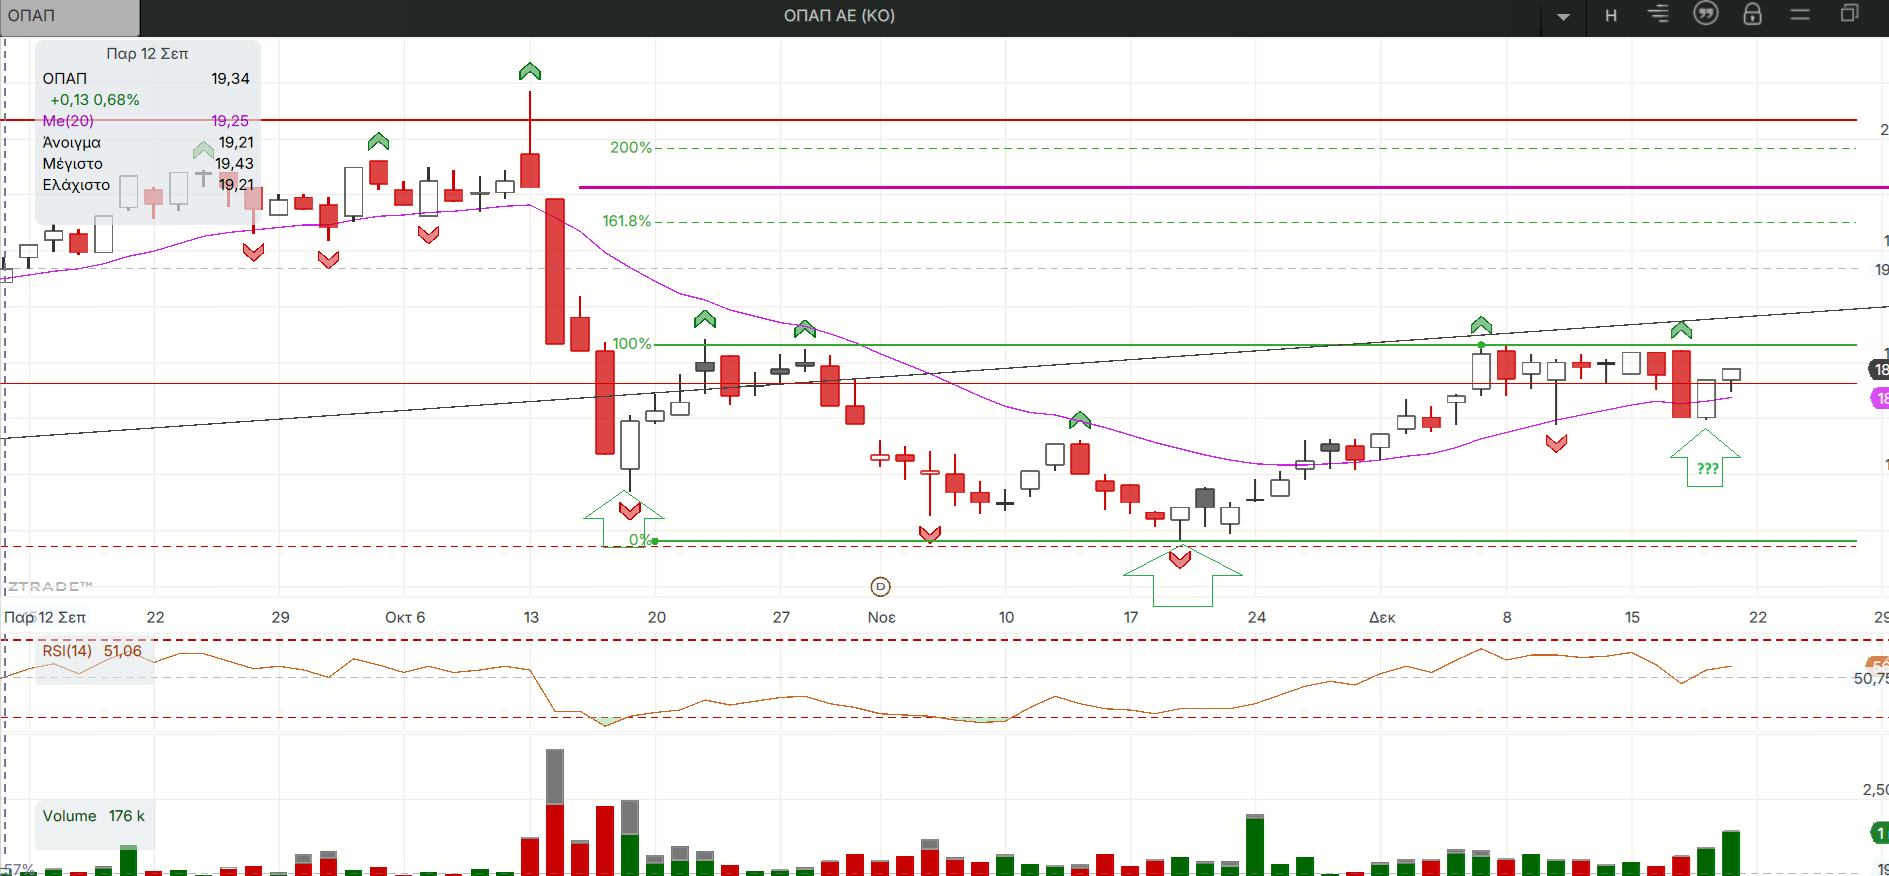Image resolution: width=1889 pixels, height=876 pixels.
Task: Click the Volume indicator label
Action: pyautogui.click(x=69, y=816)
